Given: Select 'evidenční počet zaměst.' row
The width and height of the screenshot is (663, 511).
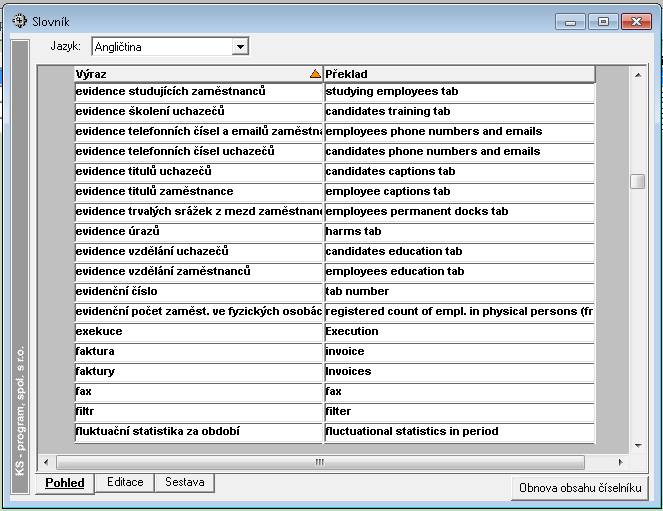Looking at the screenshot, I should [x=198, y=312].
